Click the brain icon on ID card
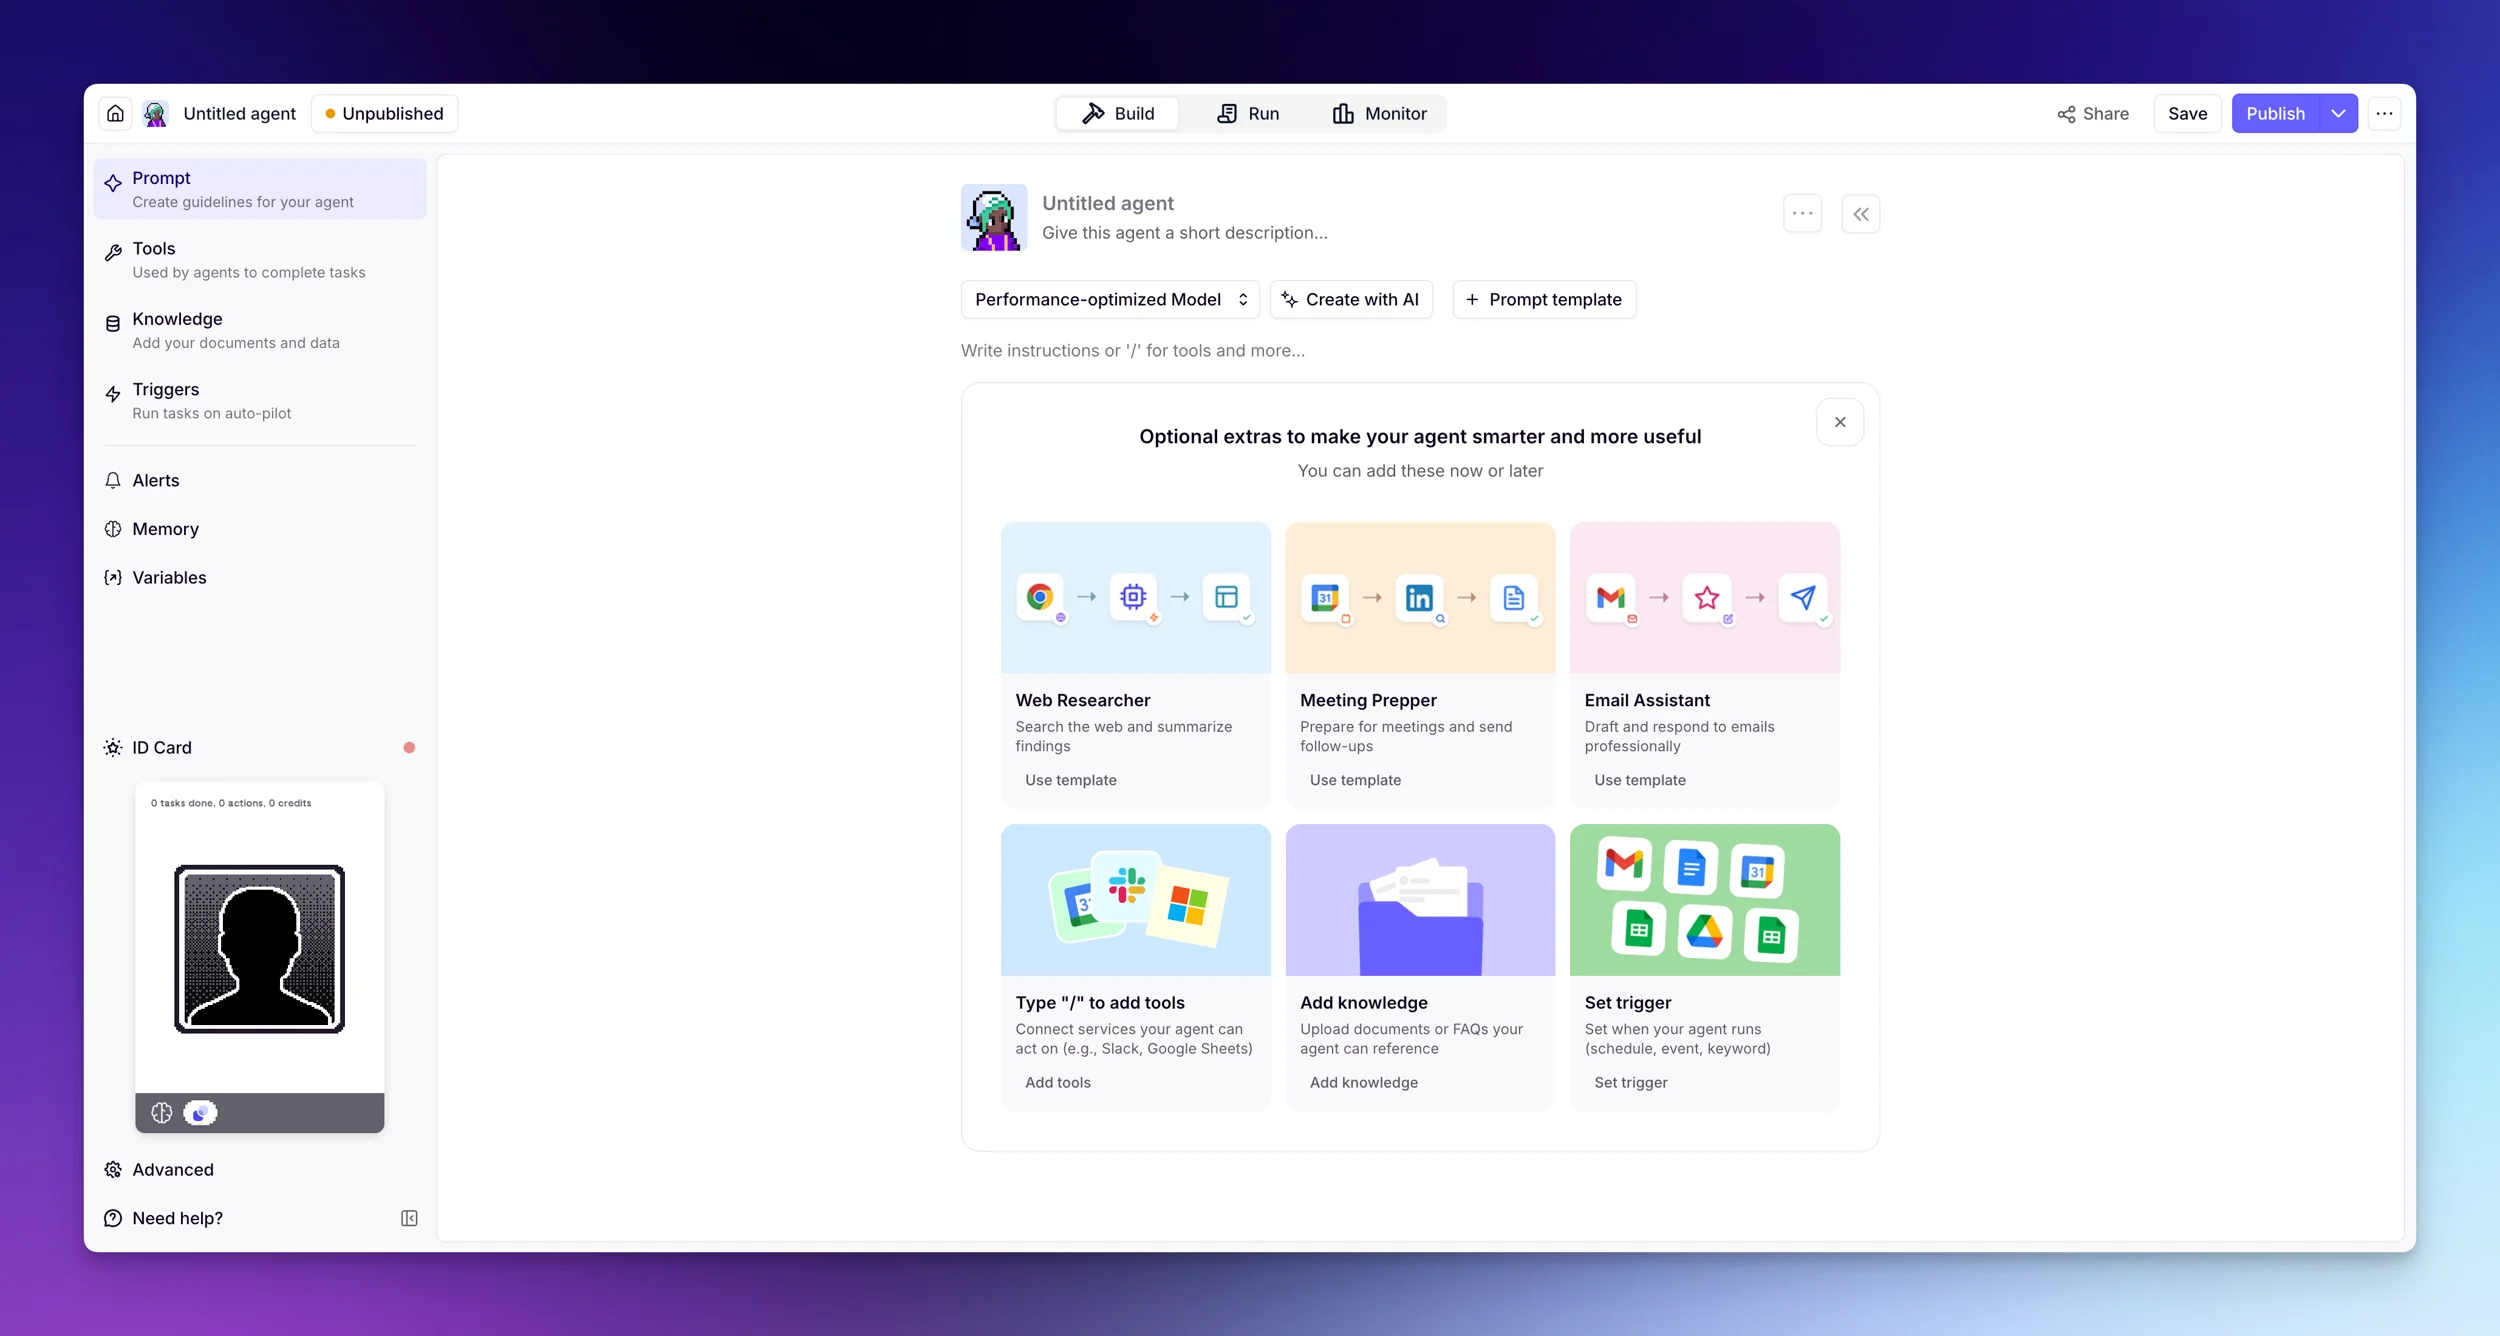Viewport: 2500px width, 1336px height. [x=161, y=1113]
